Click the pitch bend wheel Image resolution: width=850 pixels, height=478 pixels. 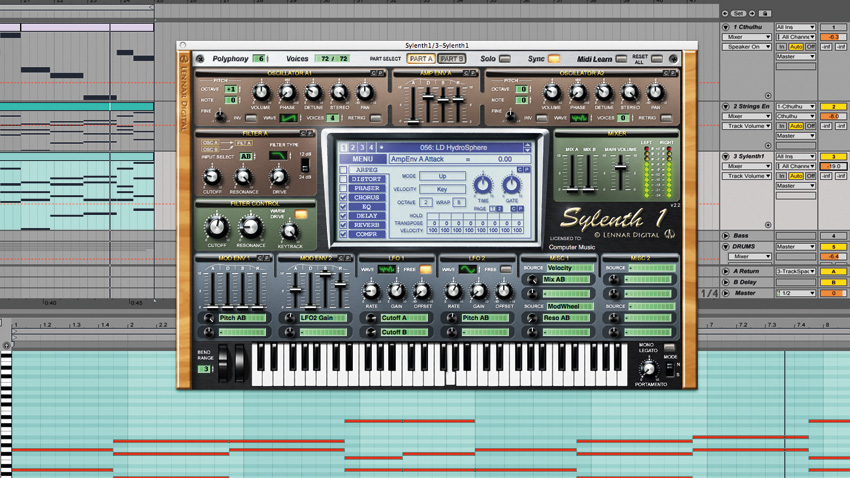point(223,364)
